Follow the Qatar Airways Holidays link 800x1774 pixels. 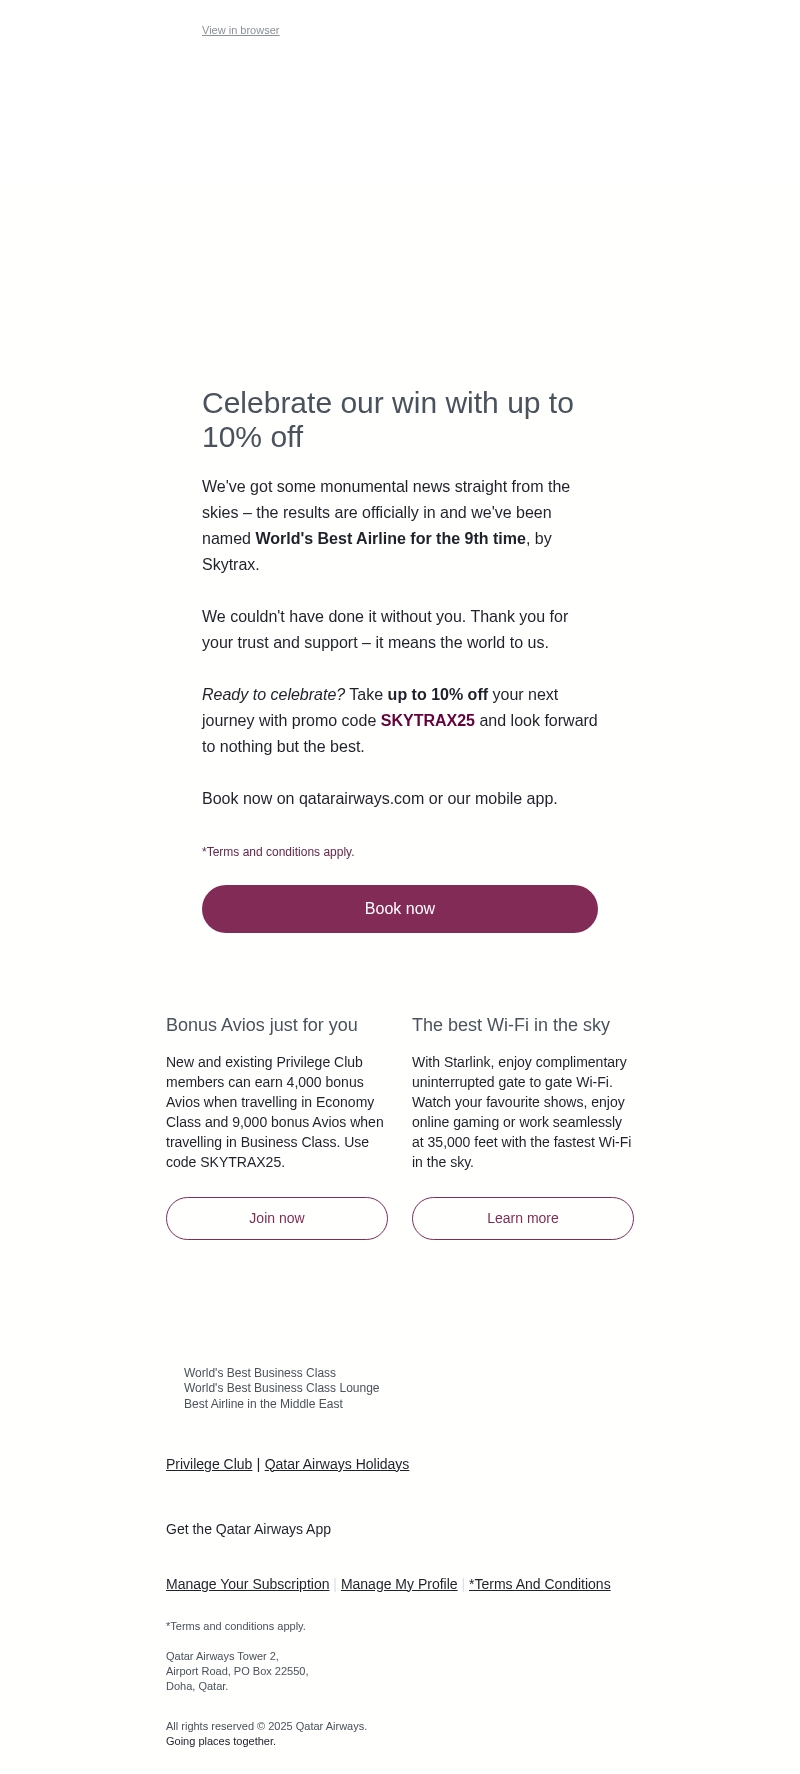[x=336, y=1464]
